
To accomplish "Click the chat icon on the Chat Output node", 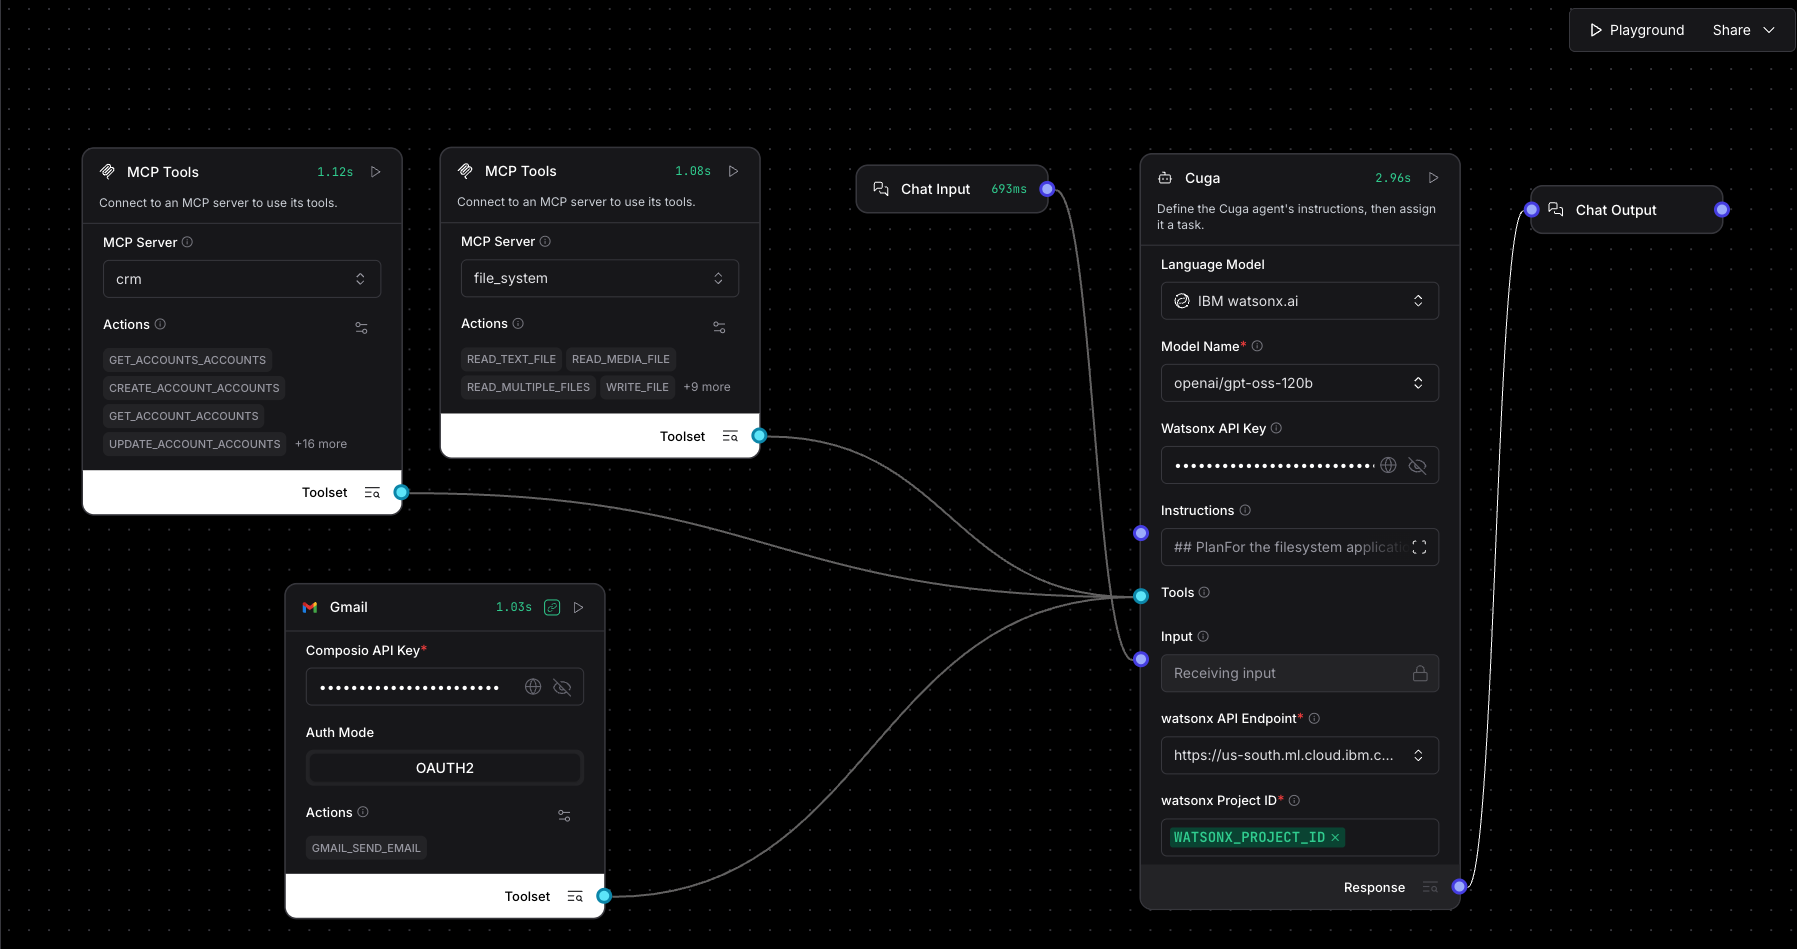I will (1557, 209).
